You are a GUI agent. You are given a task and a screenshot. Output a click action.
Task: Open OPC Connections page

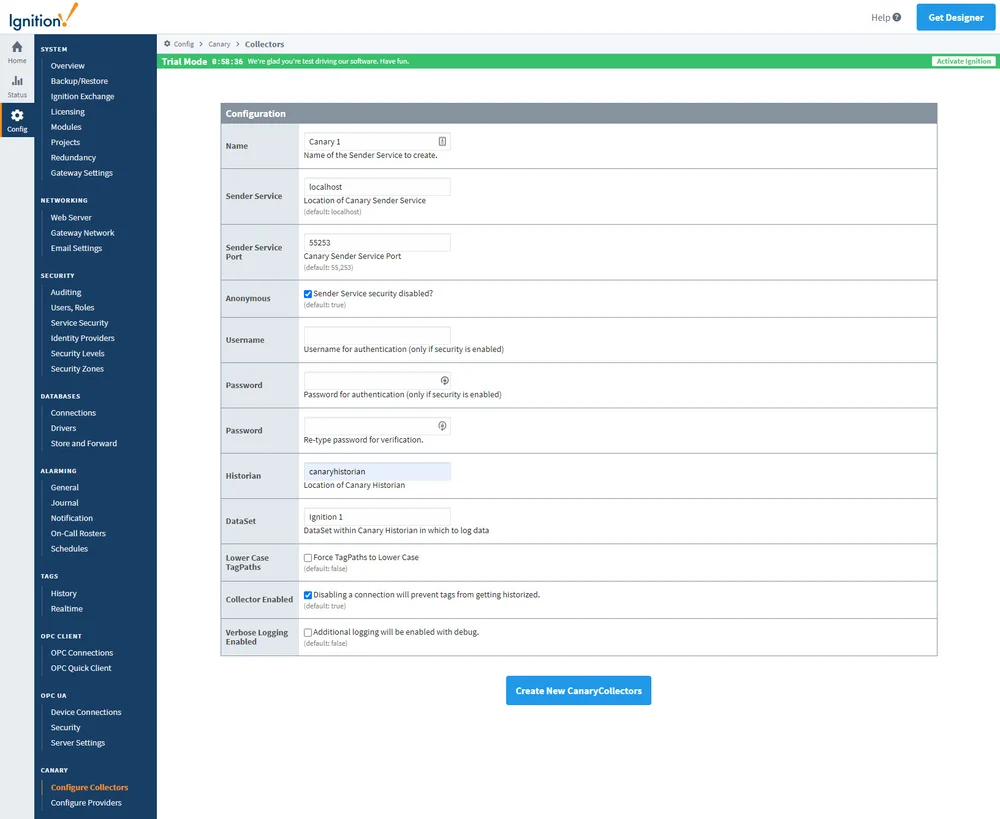tap(82, 653)
